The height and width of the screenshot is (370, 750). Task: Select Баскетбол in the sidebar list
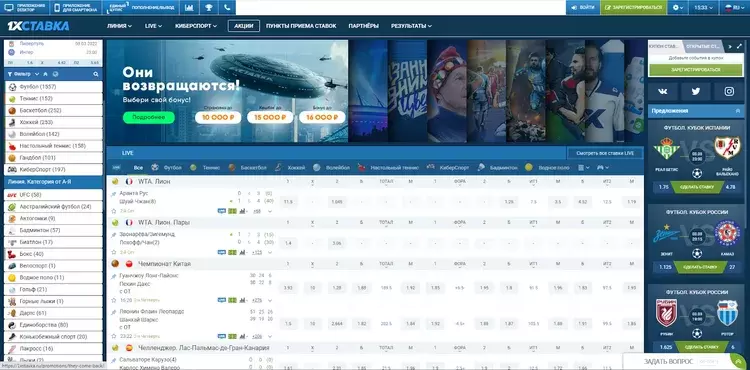(54, 110)
